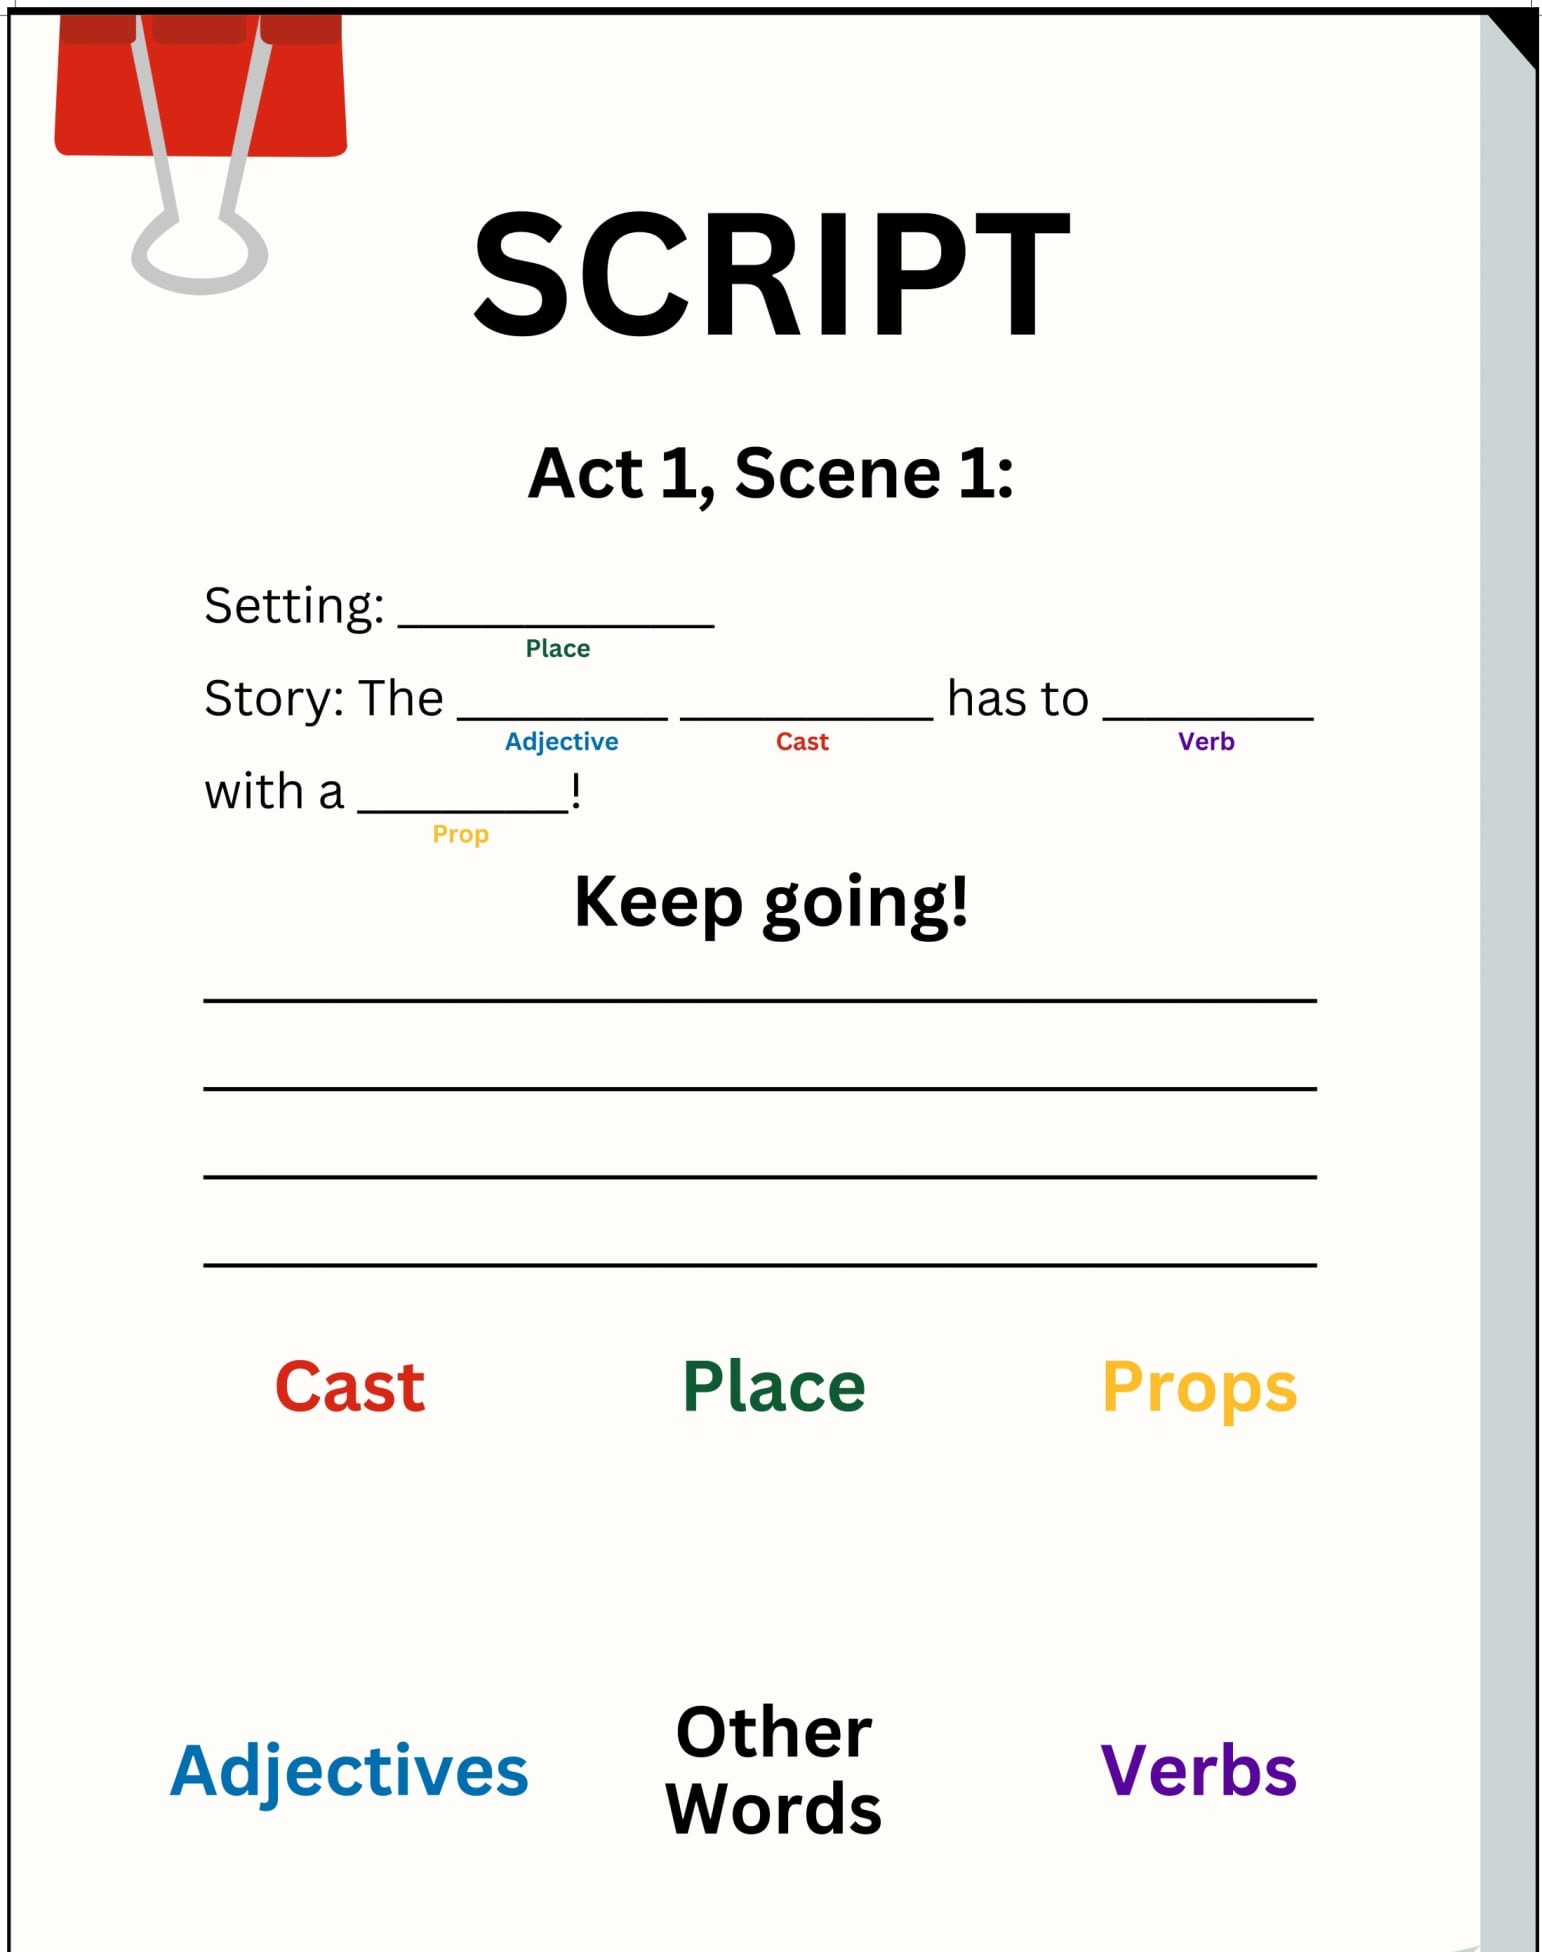
Task: Select the purple Verbs category heading
Action: click(1199, 1770)
